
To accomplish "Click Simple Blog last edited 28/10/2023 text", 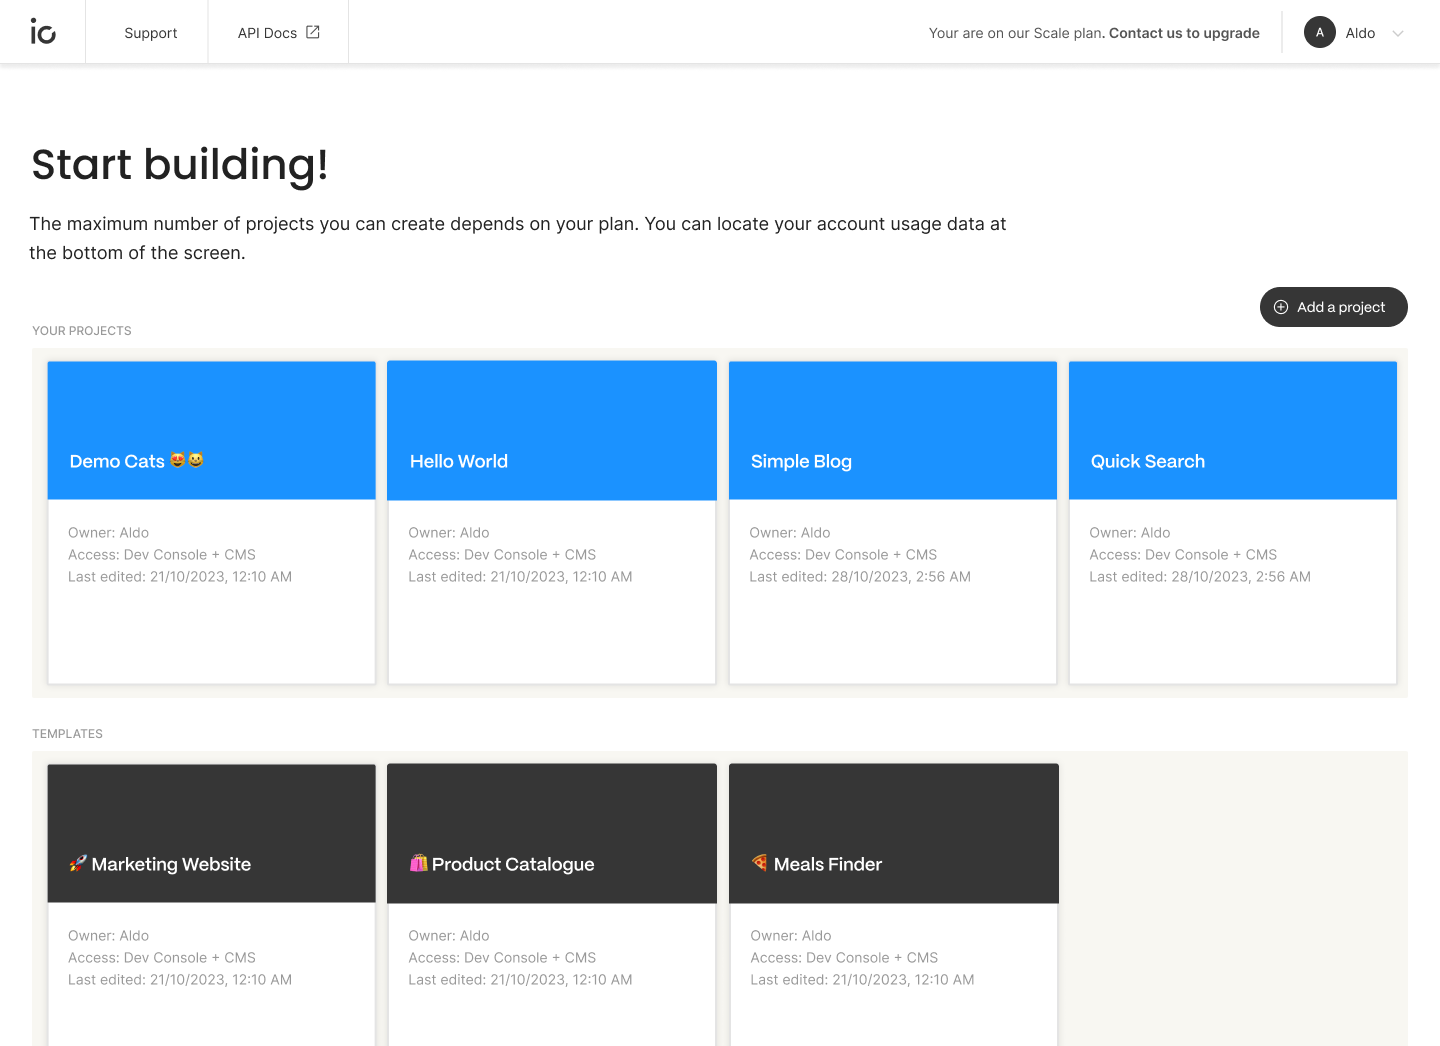I will click(860, 577).
